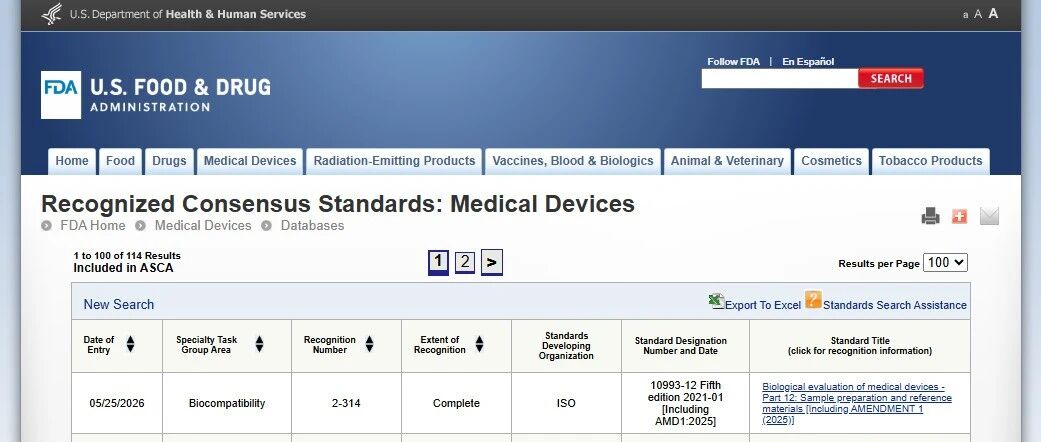Open the Food tab
Viewport: 1041px width, 442px height.
coord(120,161)
